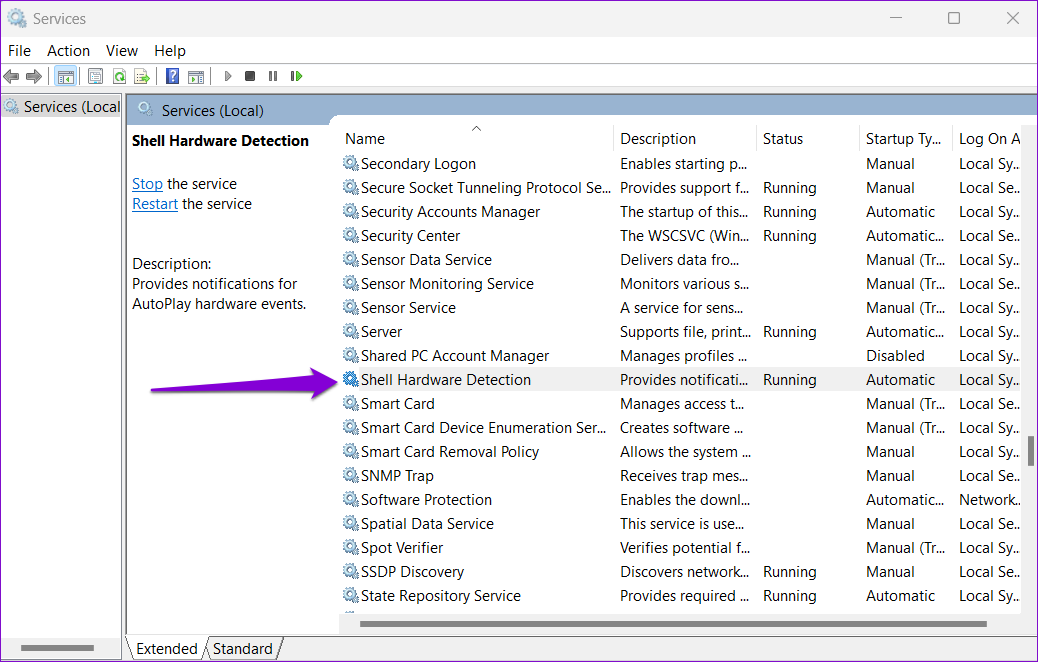Click the Refresh toolbar icon
Screen dimensions: 1038x662
(119, 77)
